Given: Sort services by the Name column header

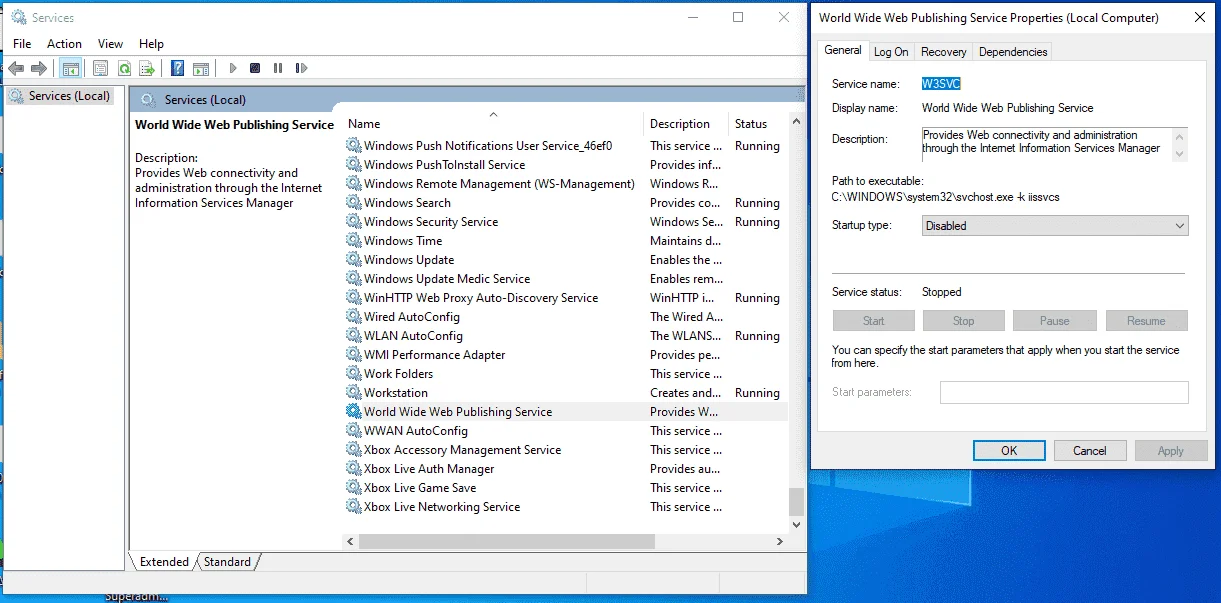Looking at the screenshot, I should click(493, 124).
